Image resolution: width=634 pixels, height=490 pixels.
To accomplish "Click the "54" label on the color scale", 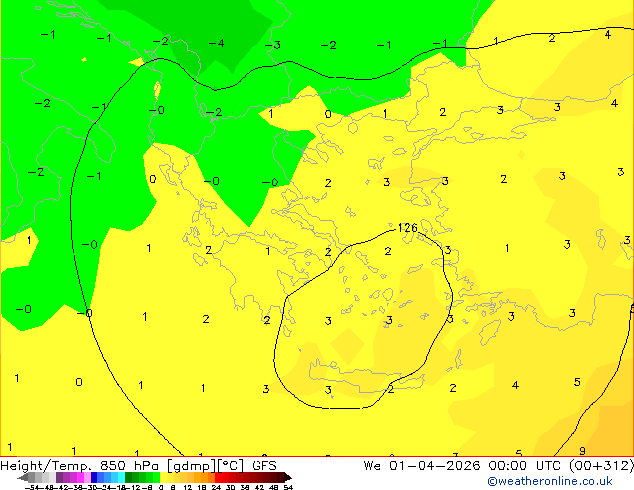I will click(288, 487).
